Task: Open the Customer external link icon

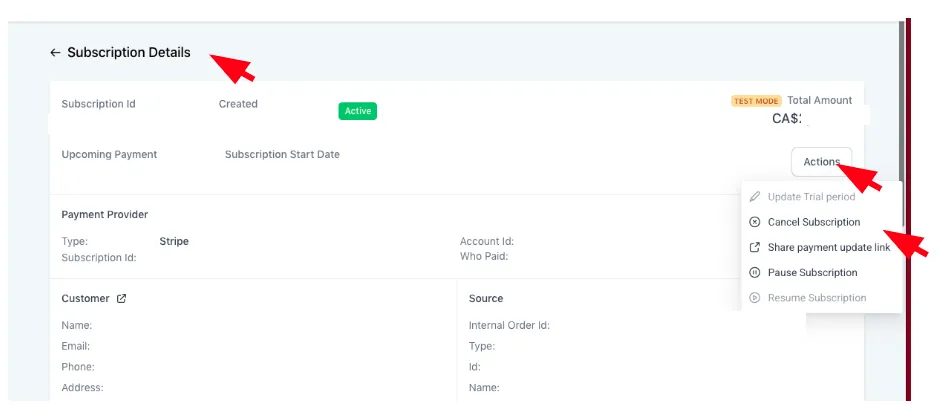Action: coord(121,299)
